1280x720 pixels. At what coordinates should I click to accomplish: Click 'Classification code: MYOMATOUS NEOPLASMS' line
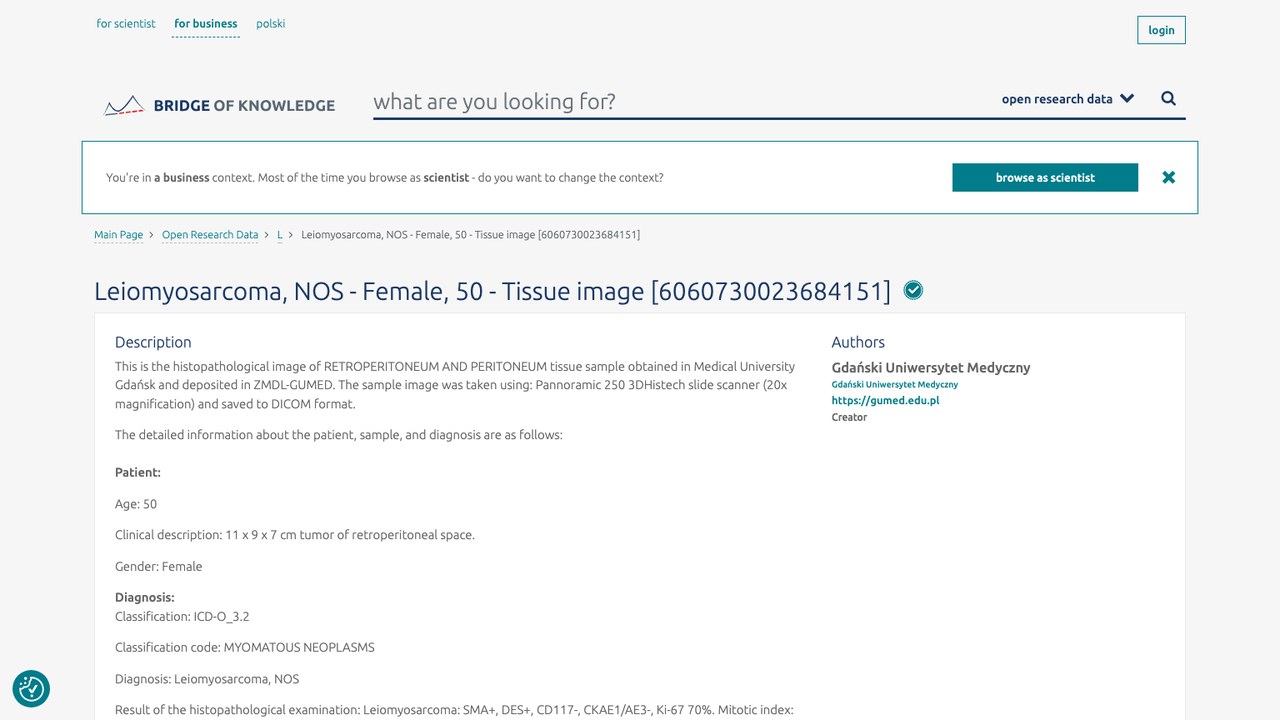245,647
